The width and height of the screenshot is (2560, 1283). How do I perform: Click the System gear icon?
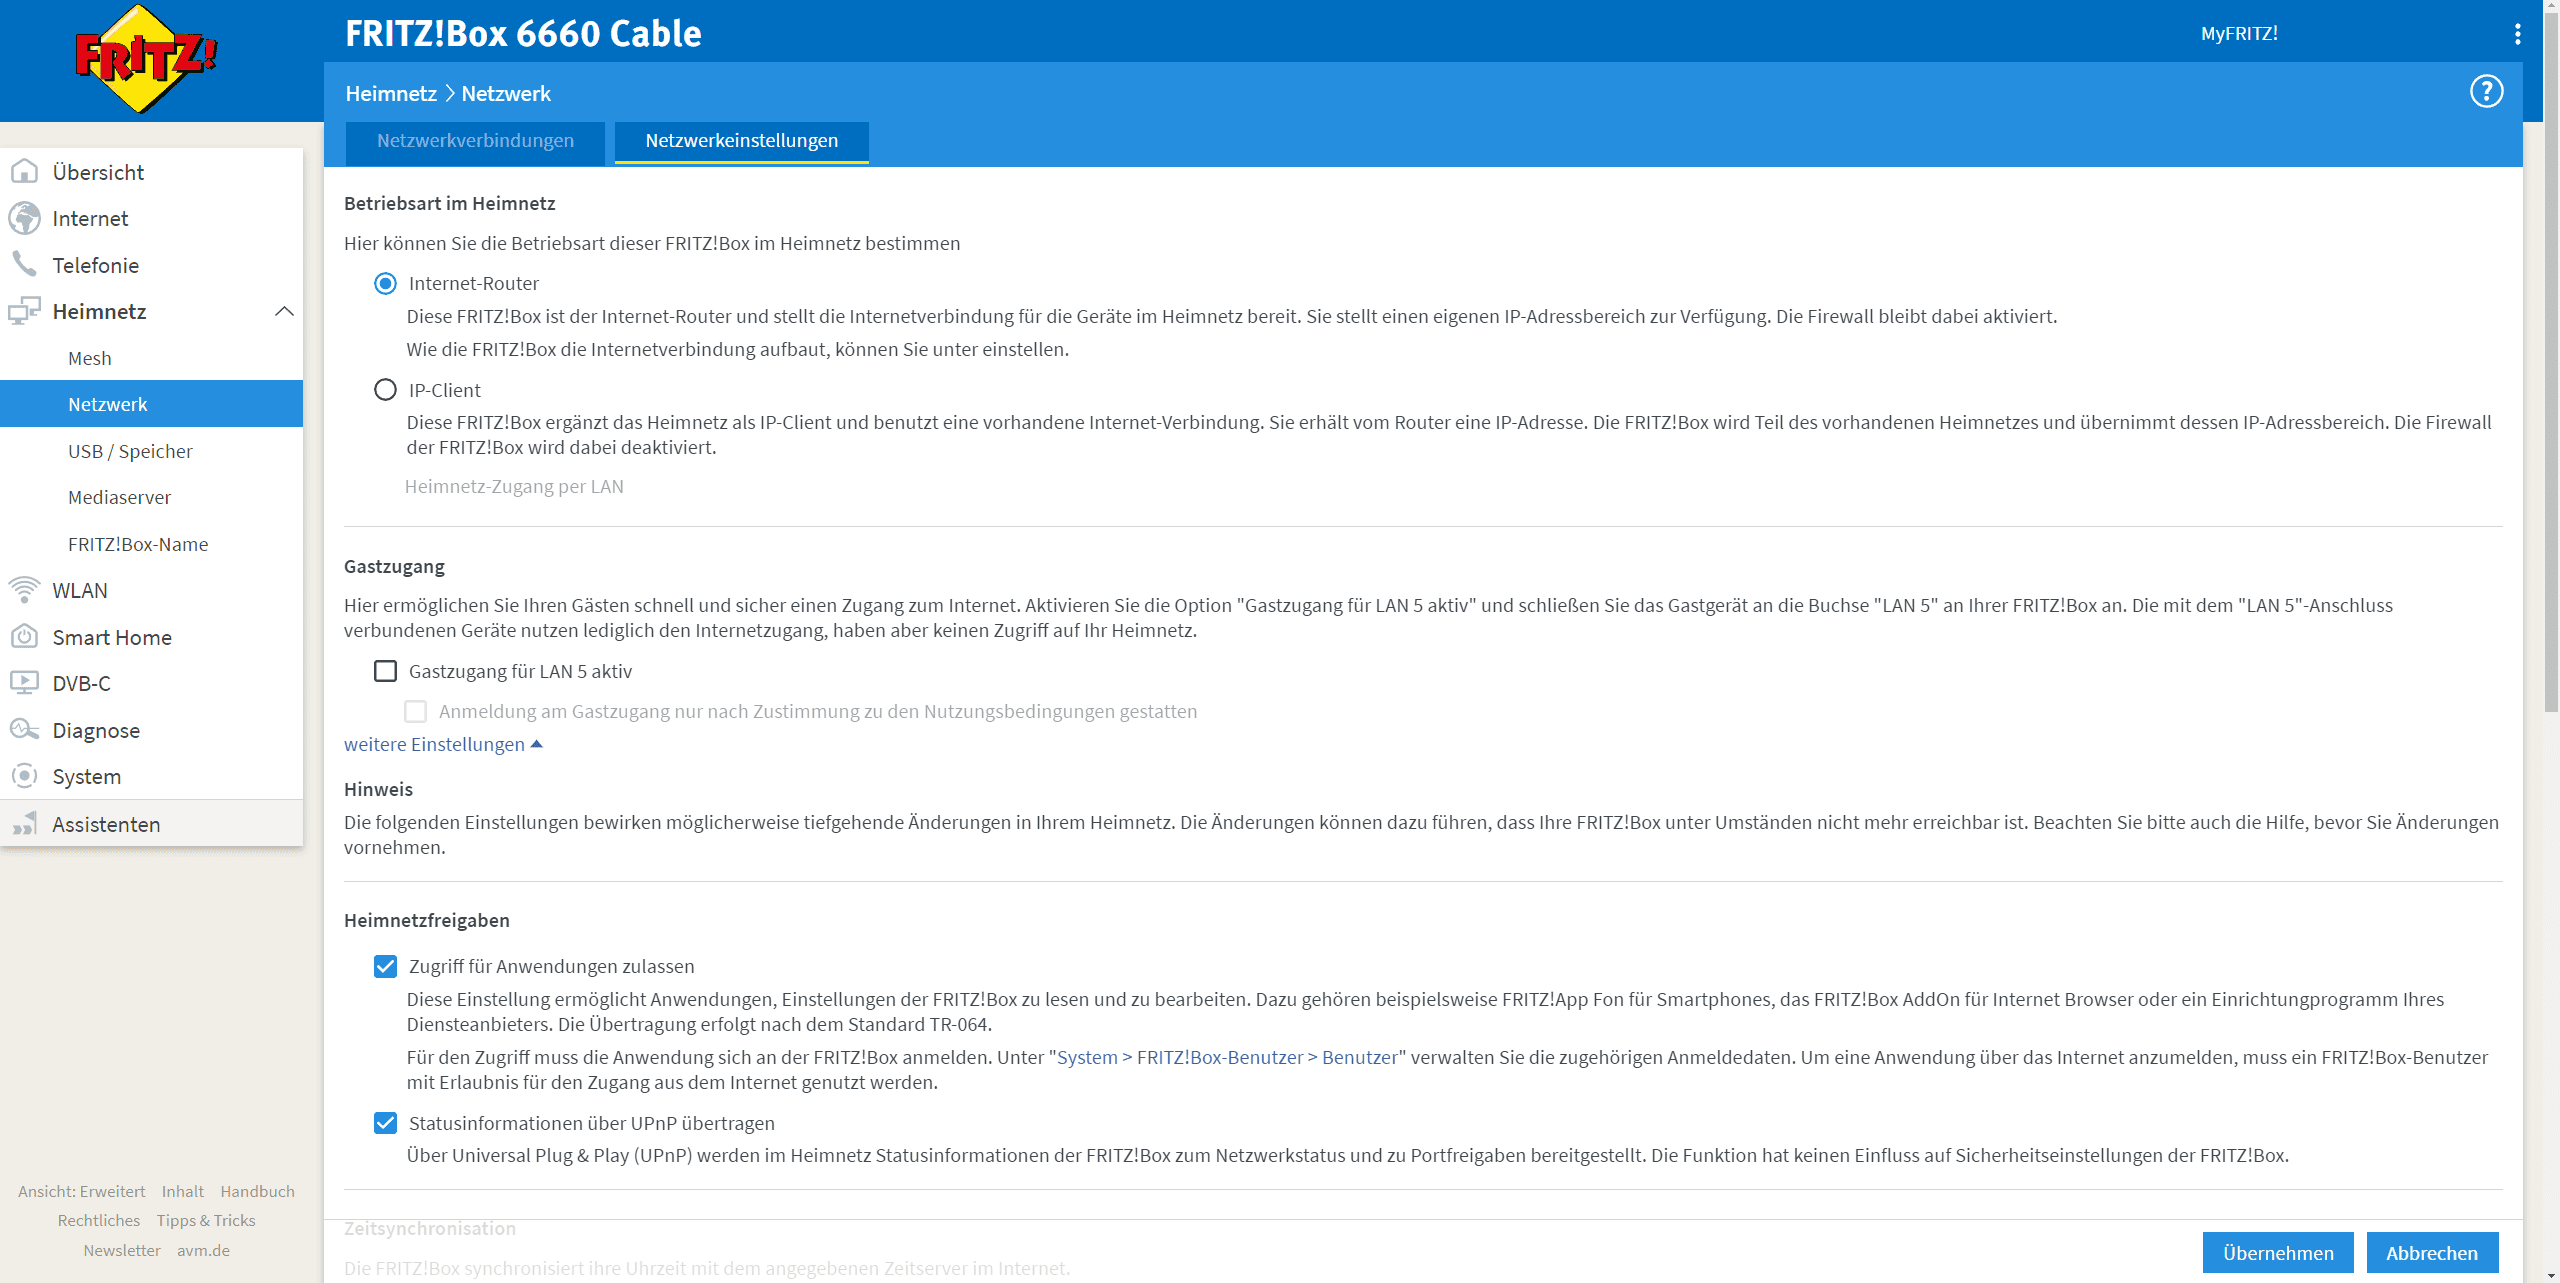click(x=24, y=776)
